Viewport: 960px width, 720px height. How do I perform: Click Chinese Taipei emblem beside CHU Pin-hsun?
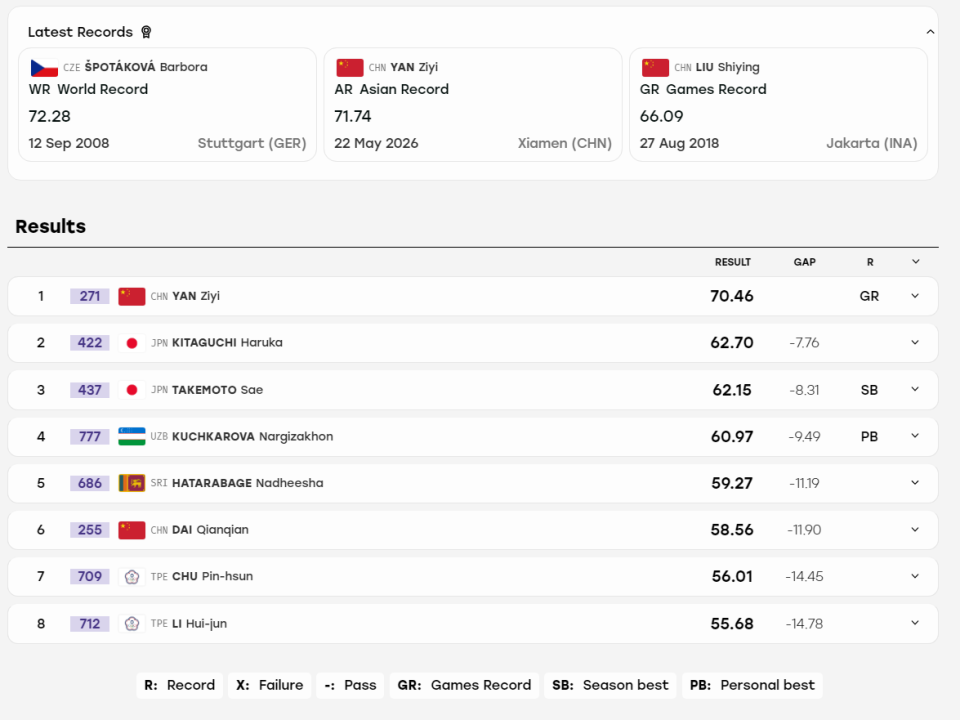tap(132, 577)
